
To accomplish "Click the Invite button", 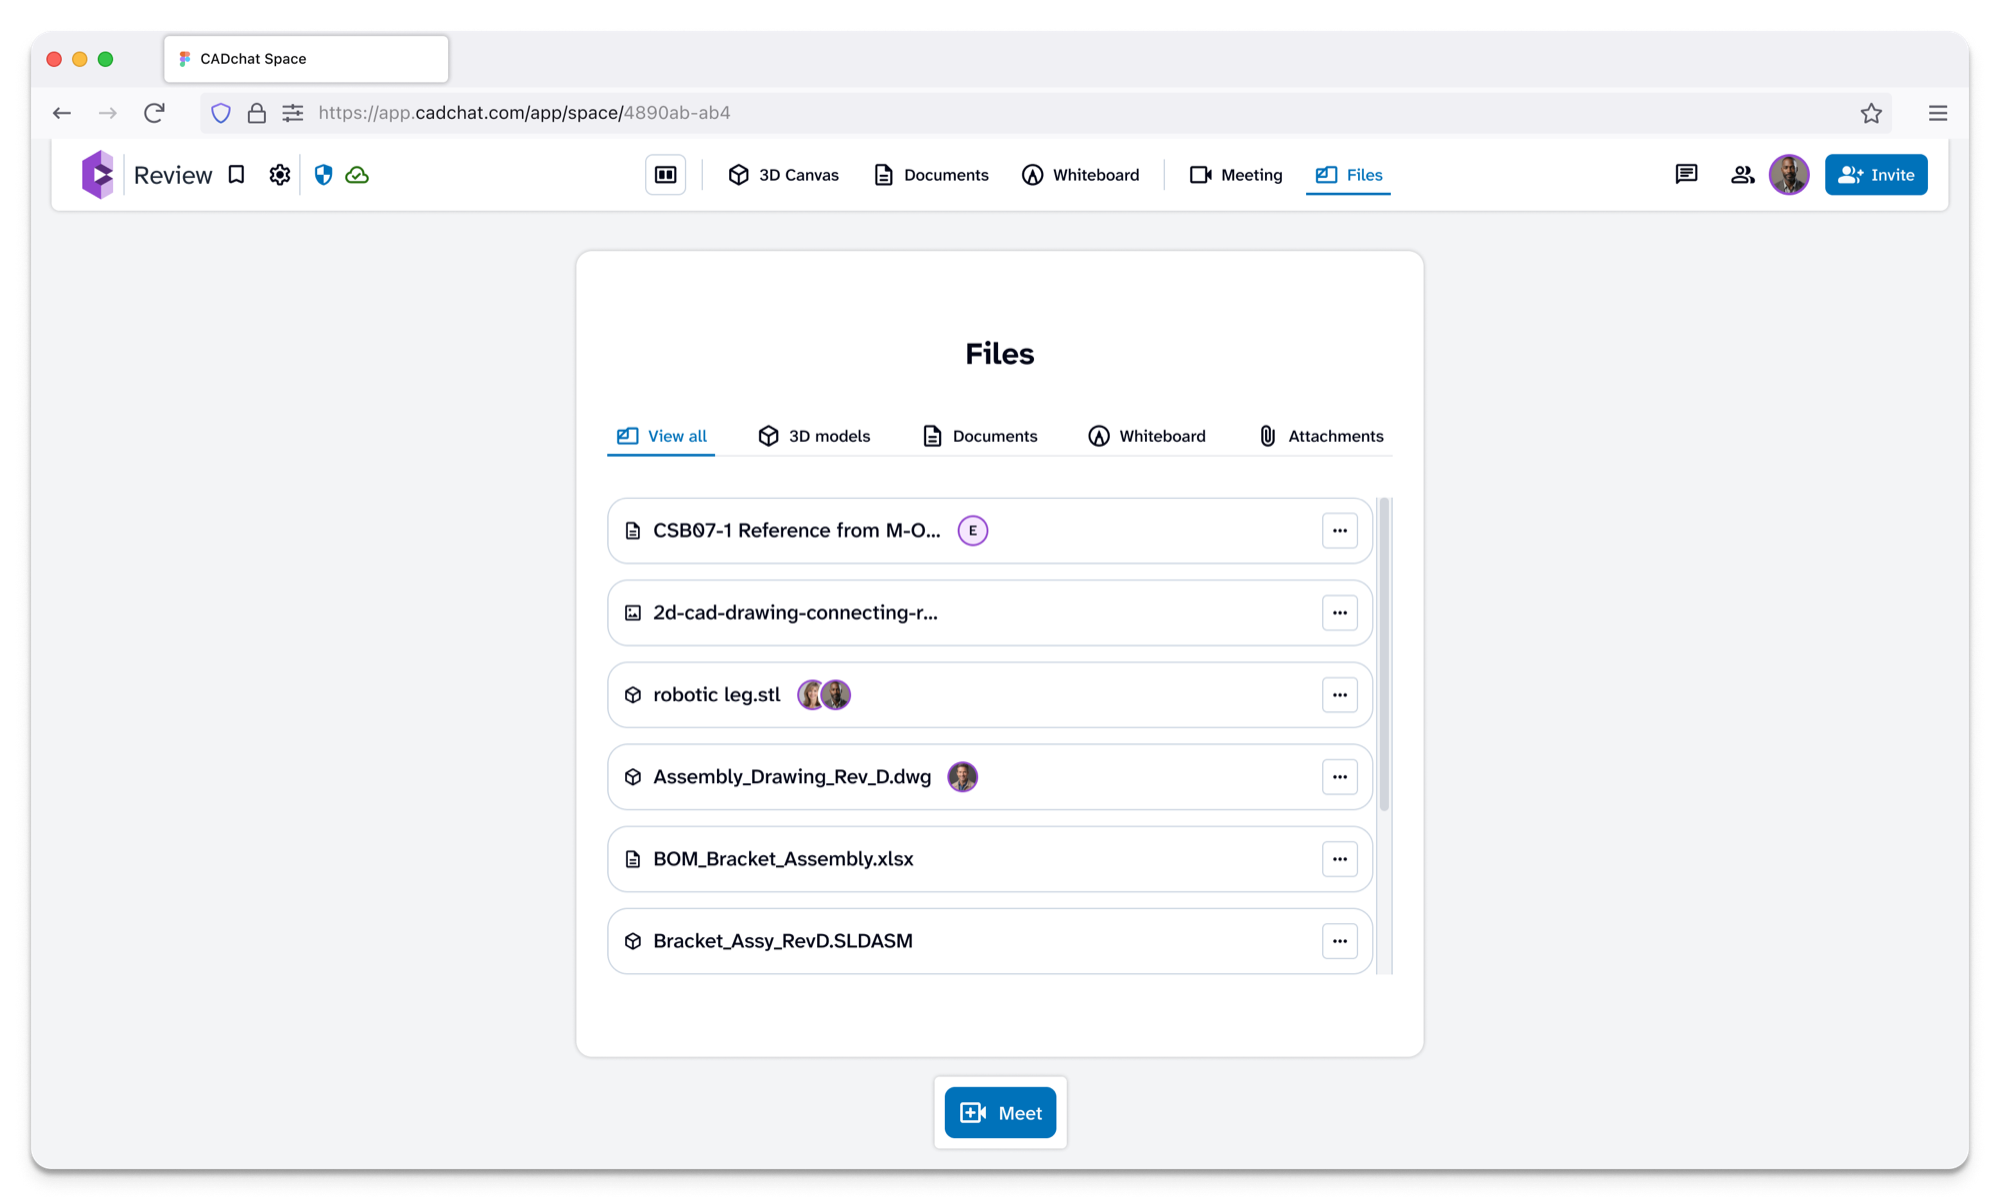I will tap(1876, 175).
